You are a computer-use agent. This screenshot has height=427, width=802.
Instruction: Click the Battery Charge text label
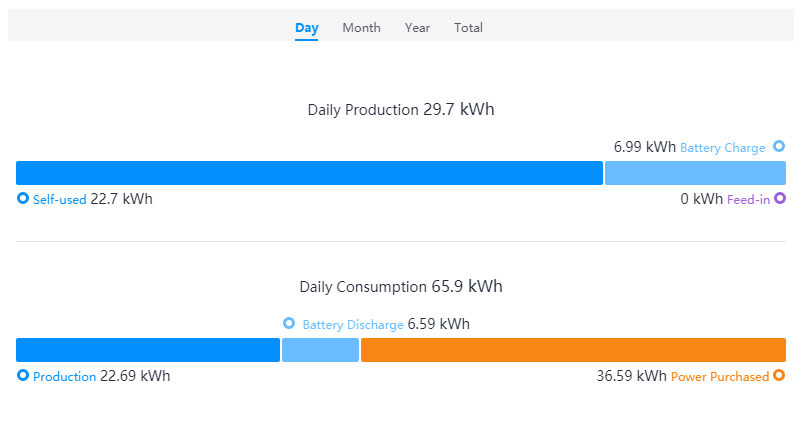pos(722,148)
